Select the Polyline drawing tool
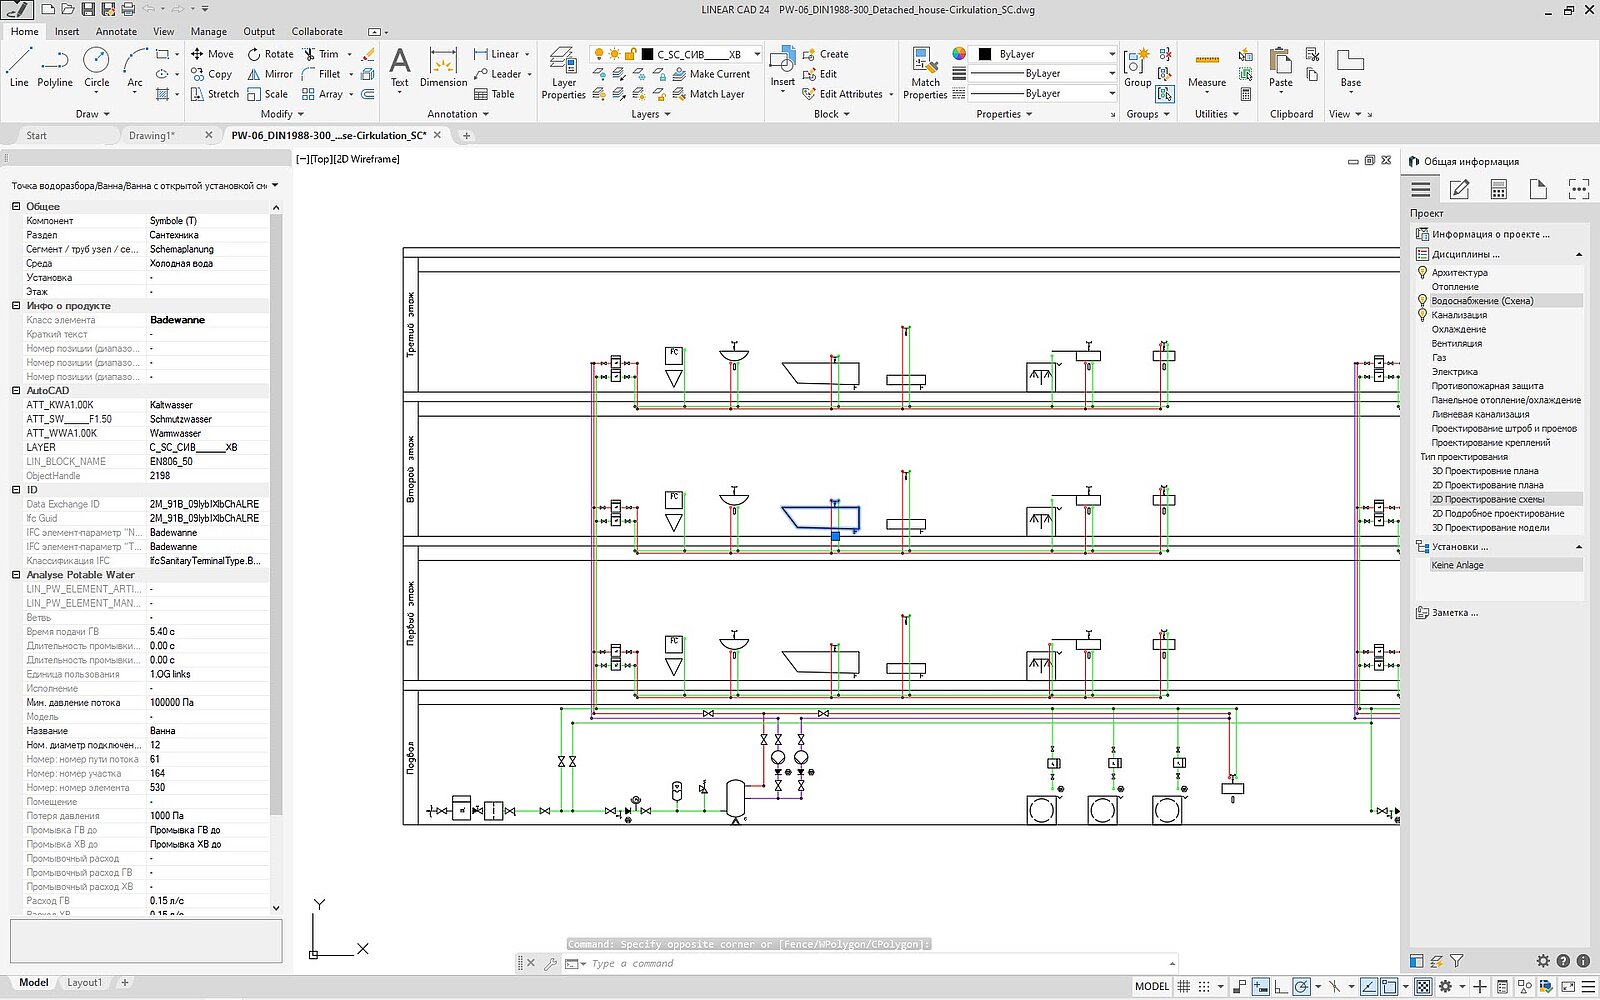Screen dimensions: 1600x1000 pos(55,68)
